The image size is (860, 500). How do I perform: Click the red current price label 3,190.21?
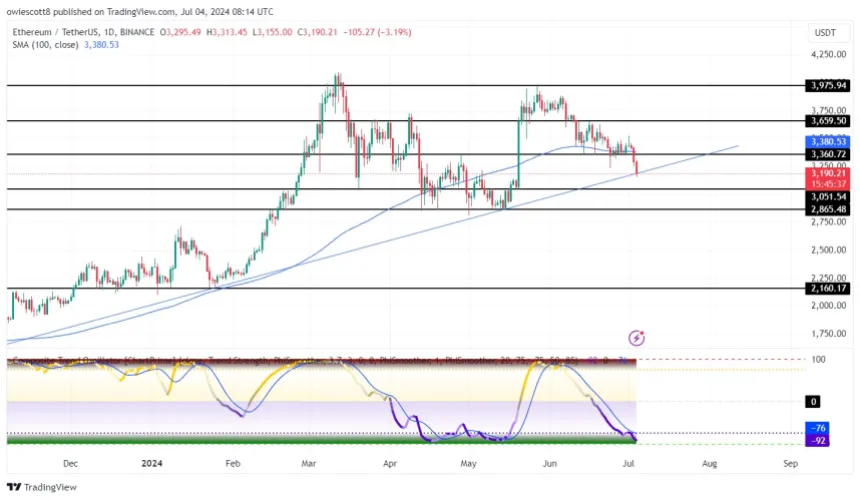(829, 174)
